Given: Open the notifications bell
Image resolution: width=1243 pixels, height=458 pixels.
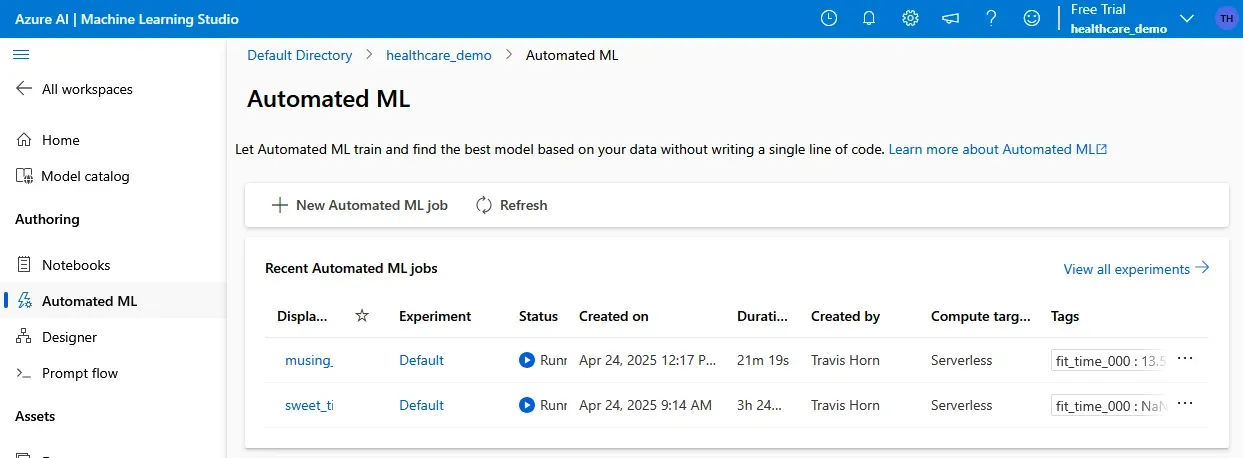Looking at the screenshot, I should 869,18.
